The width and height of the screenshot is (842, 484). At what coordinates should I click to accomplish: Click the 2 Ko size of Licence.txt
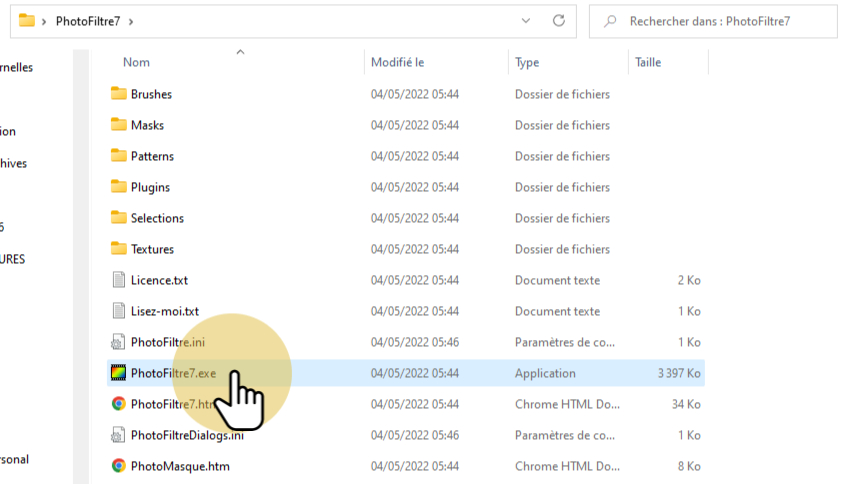click(x=689, y=280)
